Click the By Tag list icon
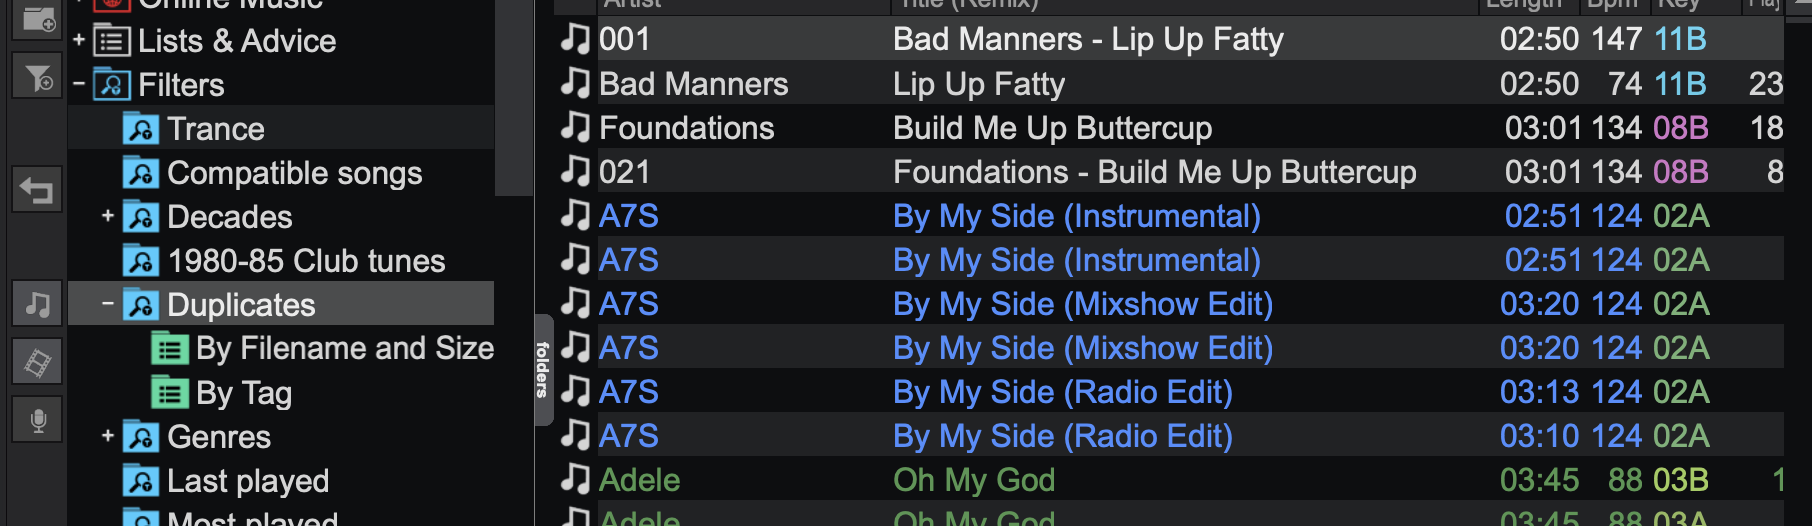This screenshot has width=1812, height=526. (x=170, y=393)
